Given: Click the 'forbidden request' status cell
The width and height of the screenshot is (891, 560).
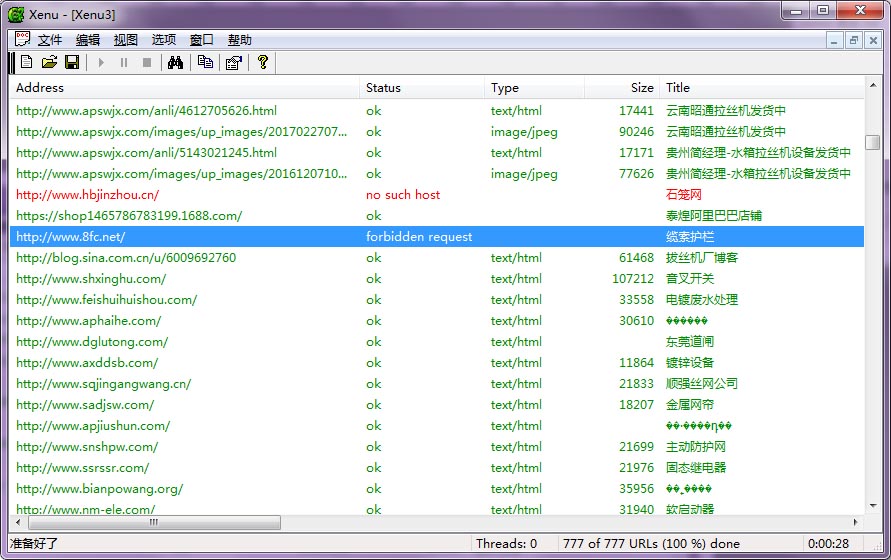Looking at the screenshot, I should (x=419, y=237).
